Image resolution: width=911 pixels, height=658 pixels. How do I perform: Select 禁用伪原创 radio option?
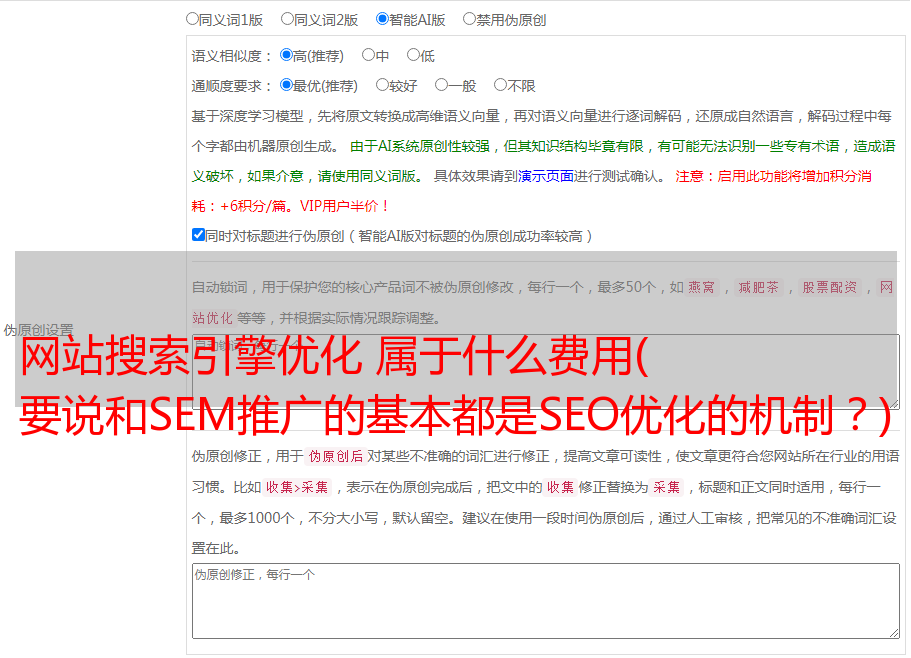(469, 19)
